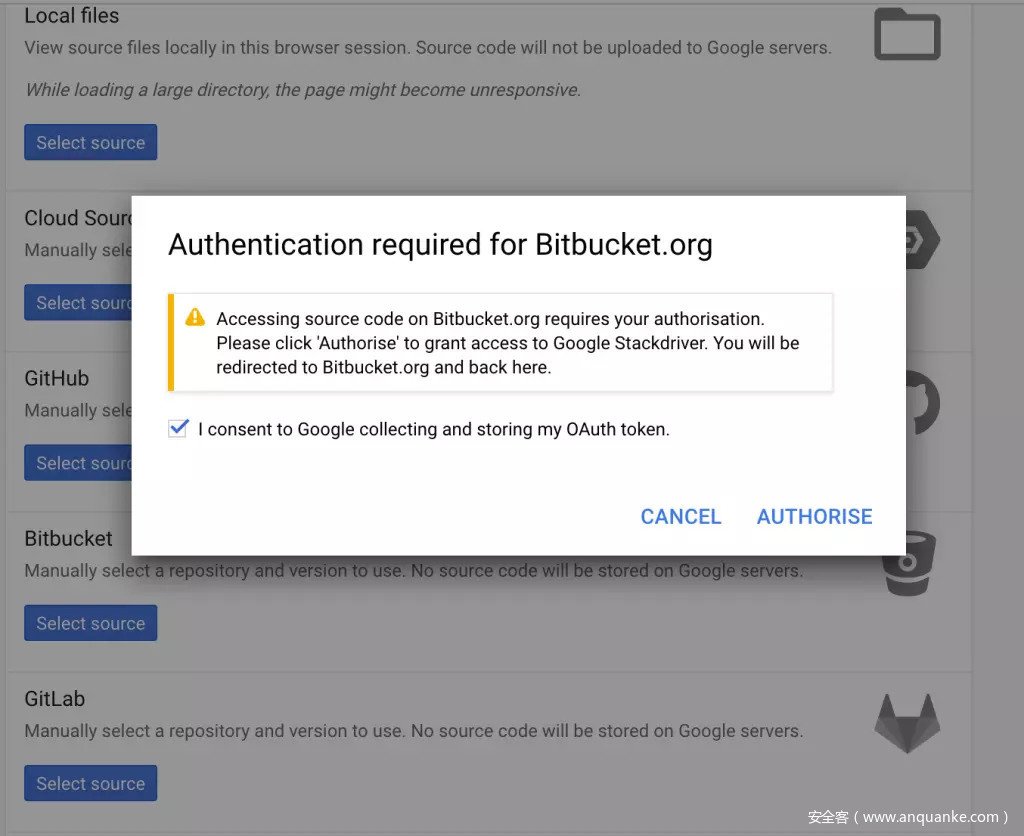Viewport: 1024px width, 836px height.
Task: Click the GitLab fox logo icon
Action: [907, 723]
